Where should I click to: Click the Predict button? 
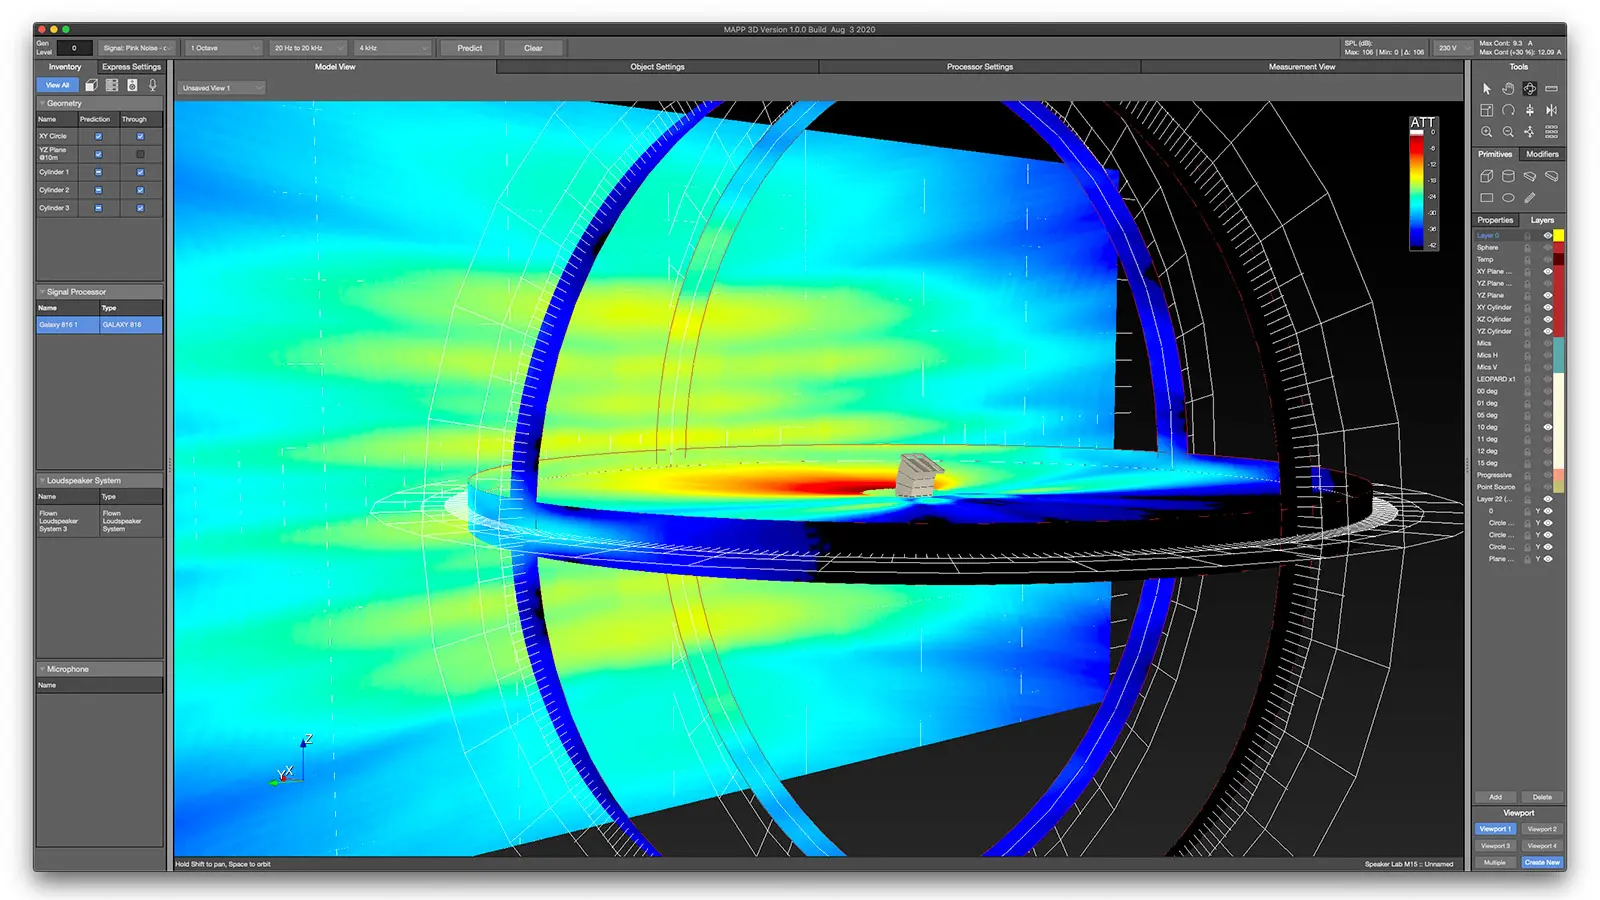tap(468, 47)
